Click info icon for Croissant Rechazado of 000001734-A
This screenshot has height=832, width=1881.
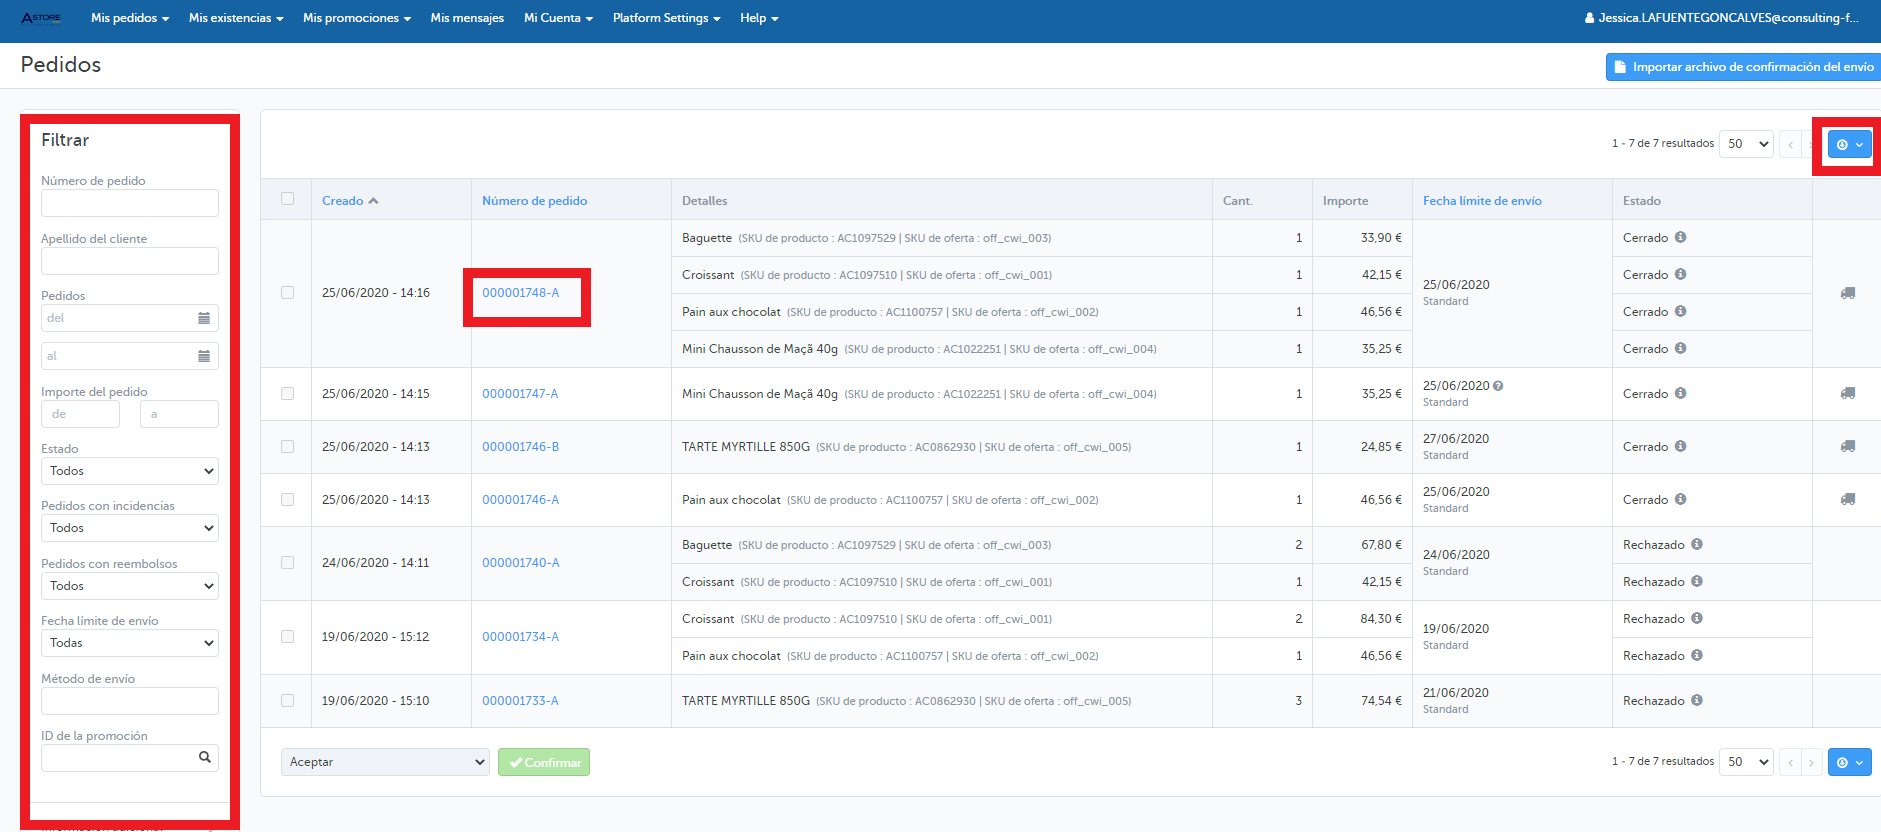click(1697, 618)
